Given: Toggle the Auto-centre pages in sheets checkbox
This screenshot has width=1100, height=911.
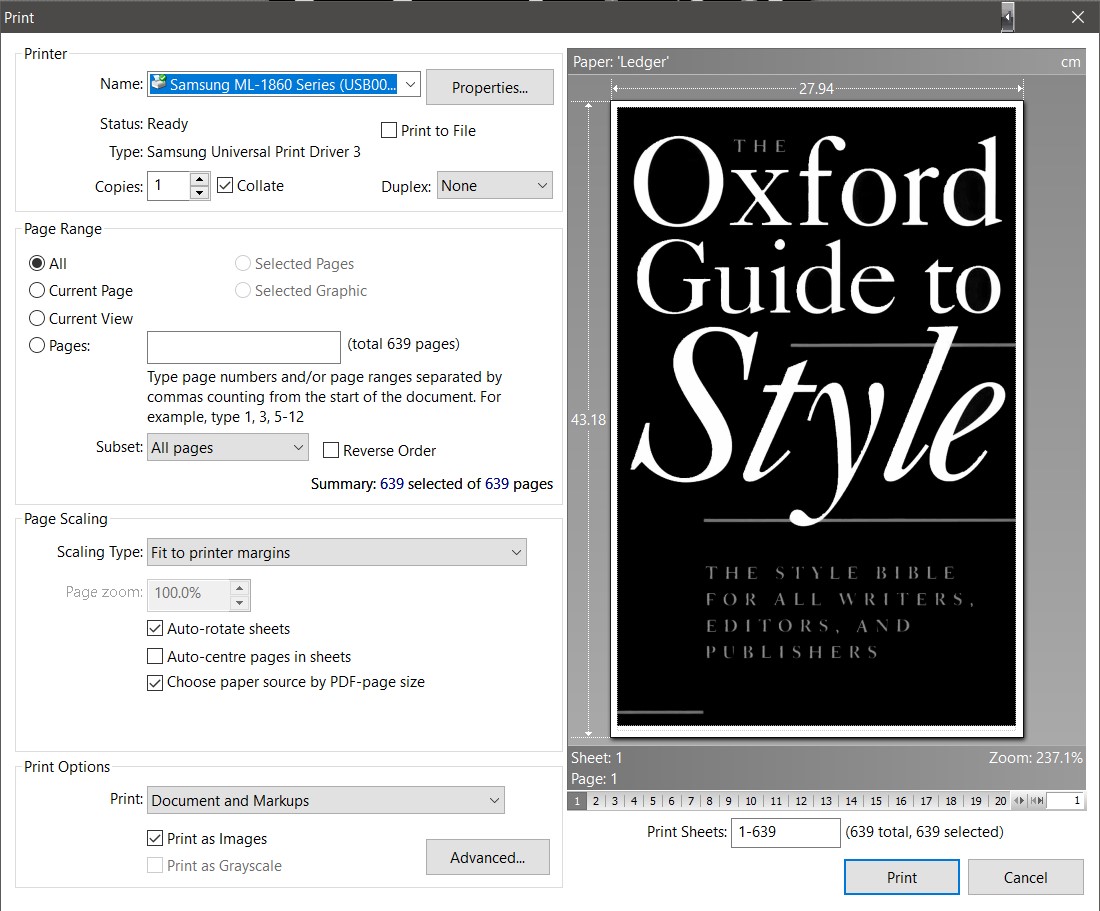Looking at the screenshot, I should (155, 657).
